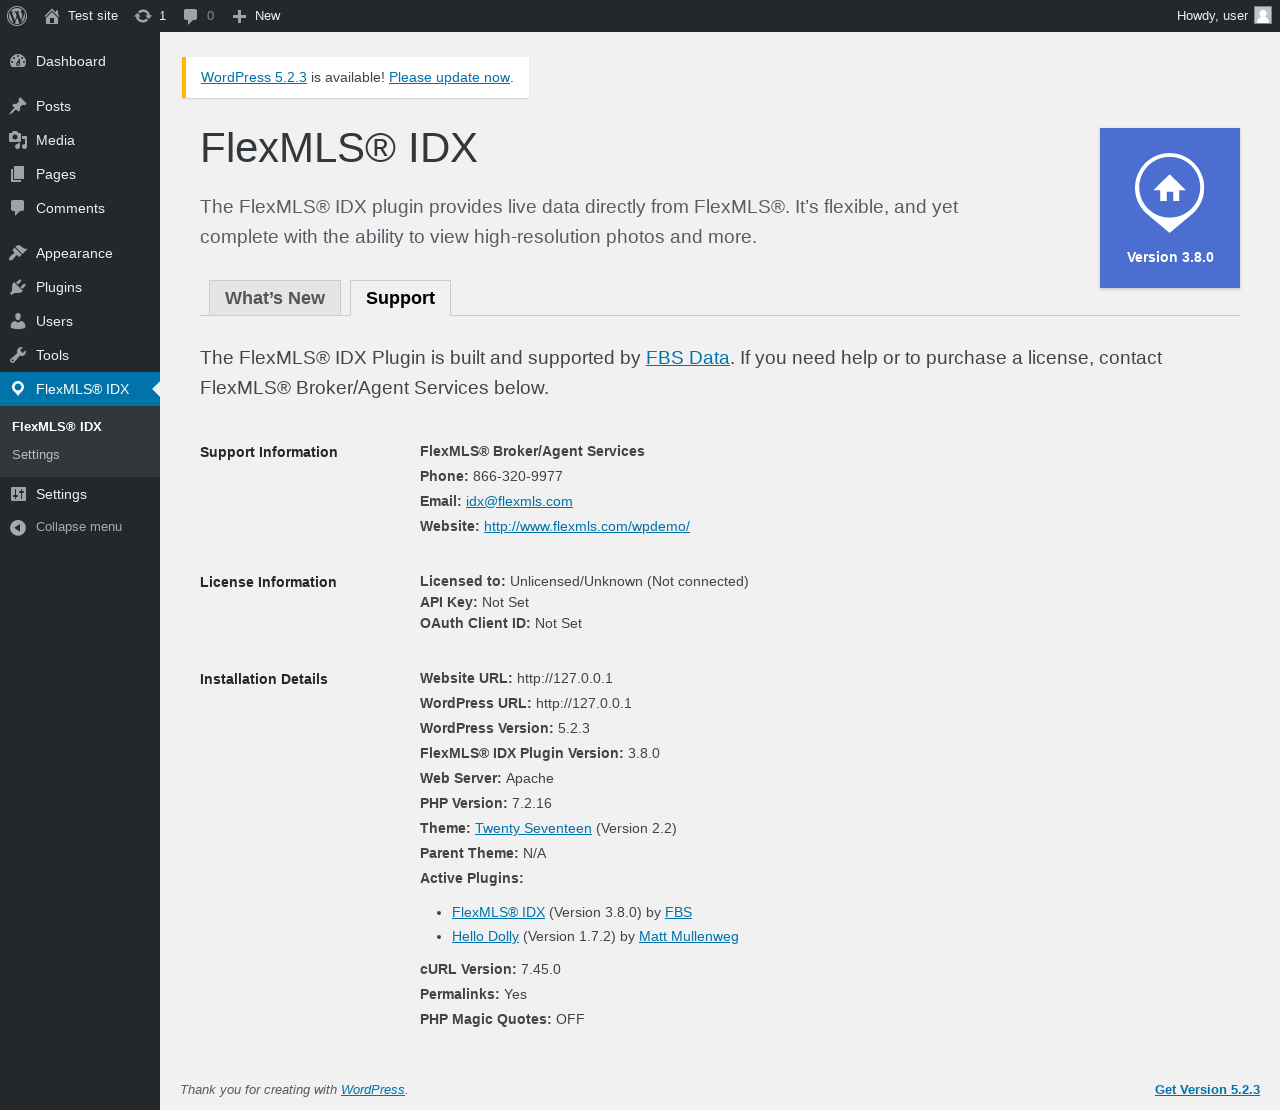Click the cURL Version 7.45.0 entry
This screenshot has height=1110, width=1280.
(490, 969)
